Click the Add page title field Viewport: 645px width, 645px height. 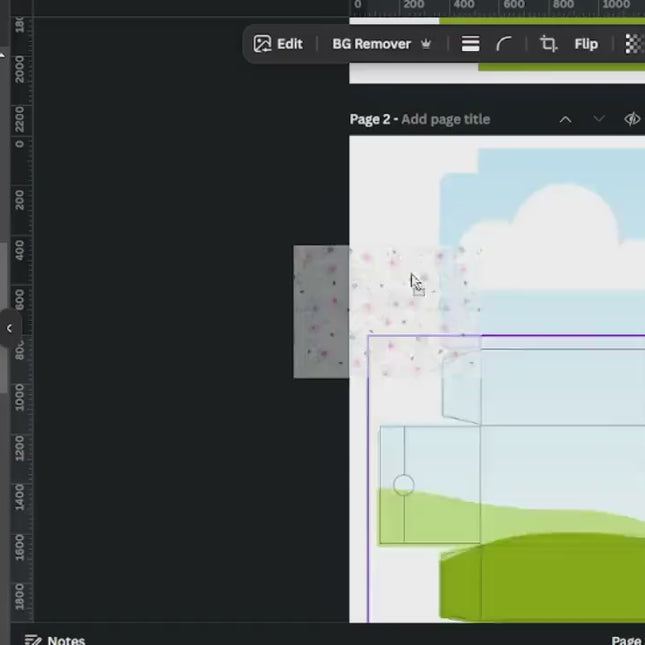click(x=445, y=119)
